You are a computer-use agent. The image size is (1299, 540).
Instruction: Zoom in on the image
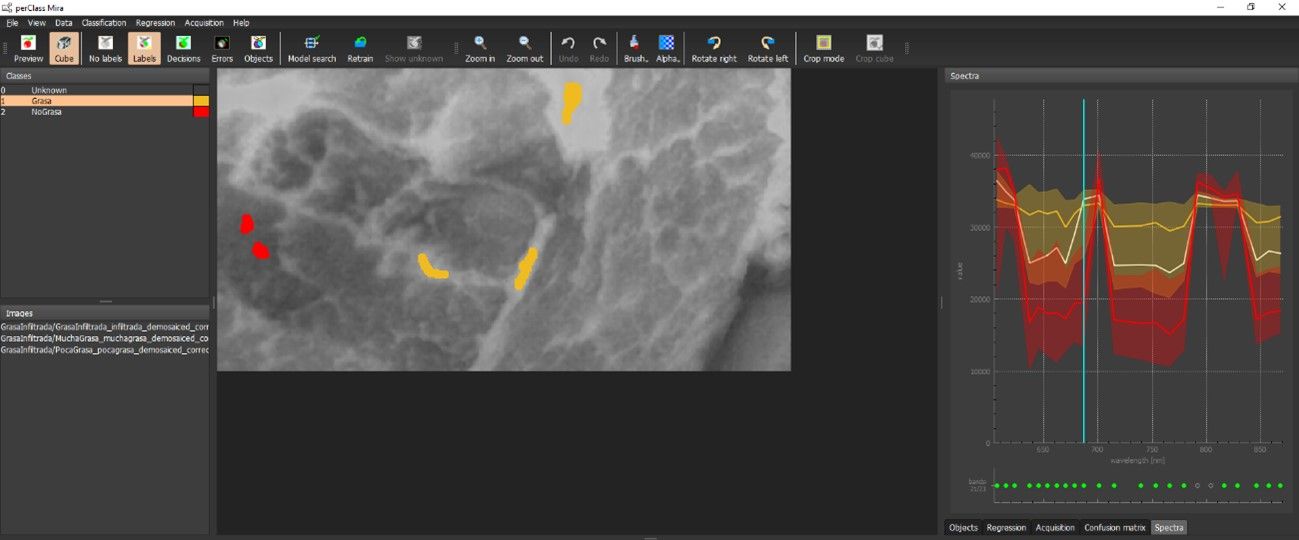(480, 48)
